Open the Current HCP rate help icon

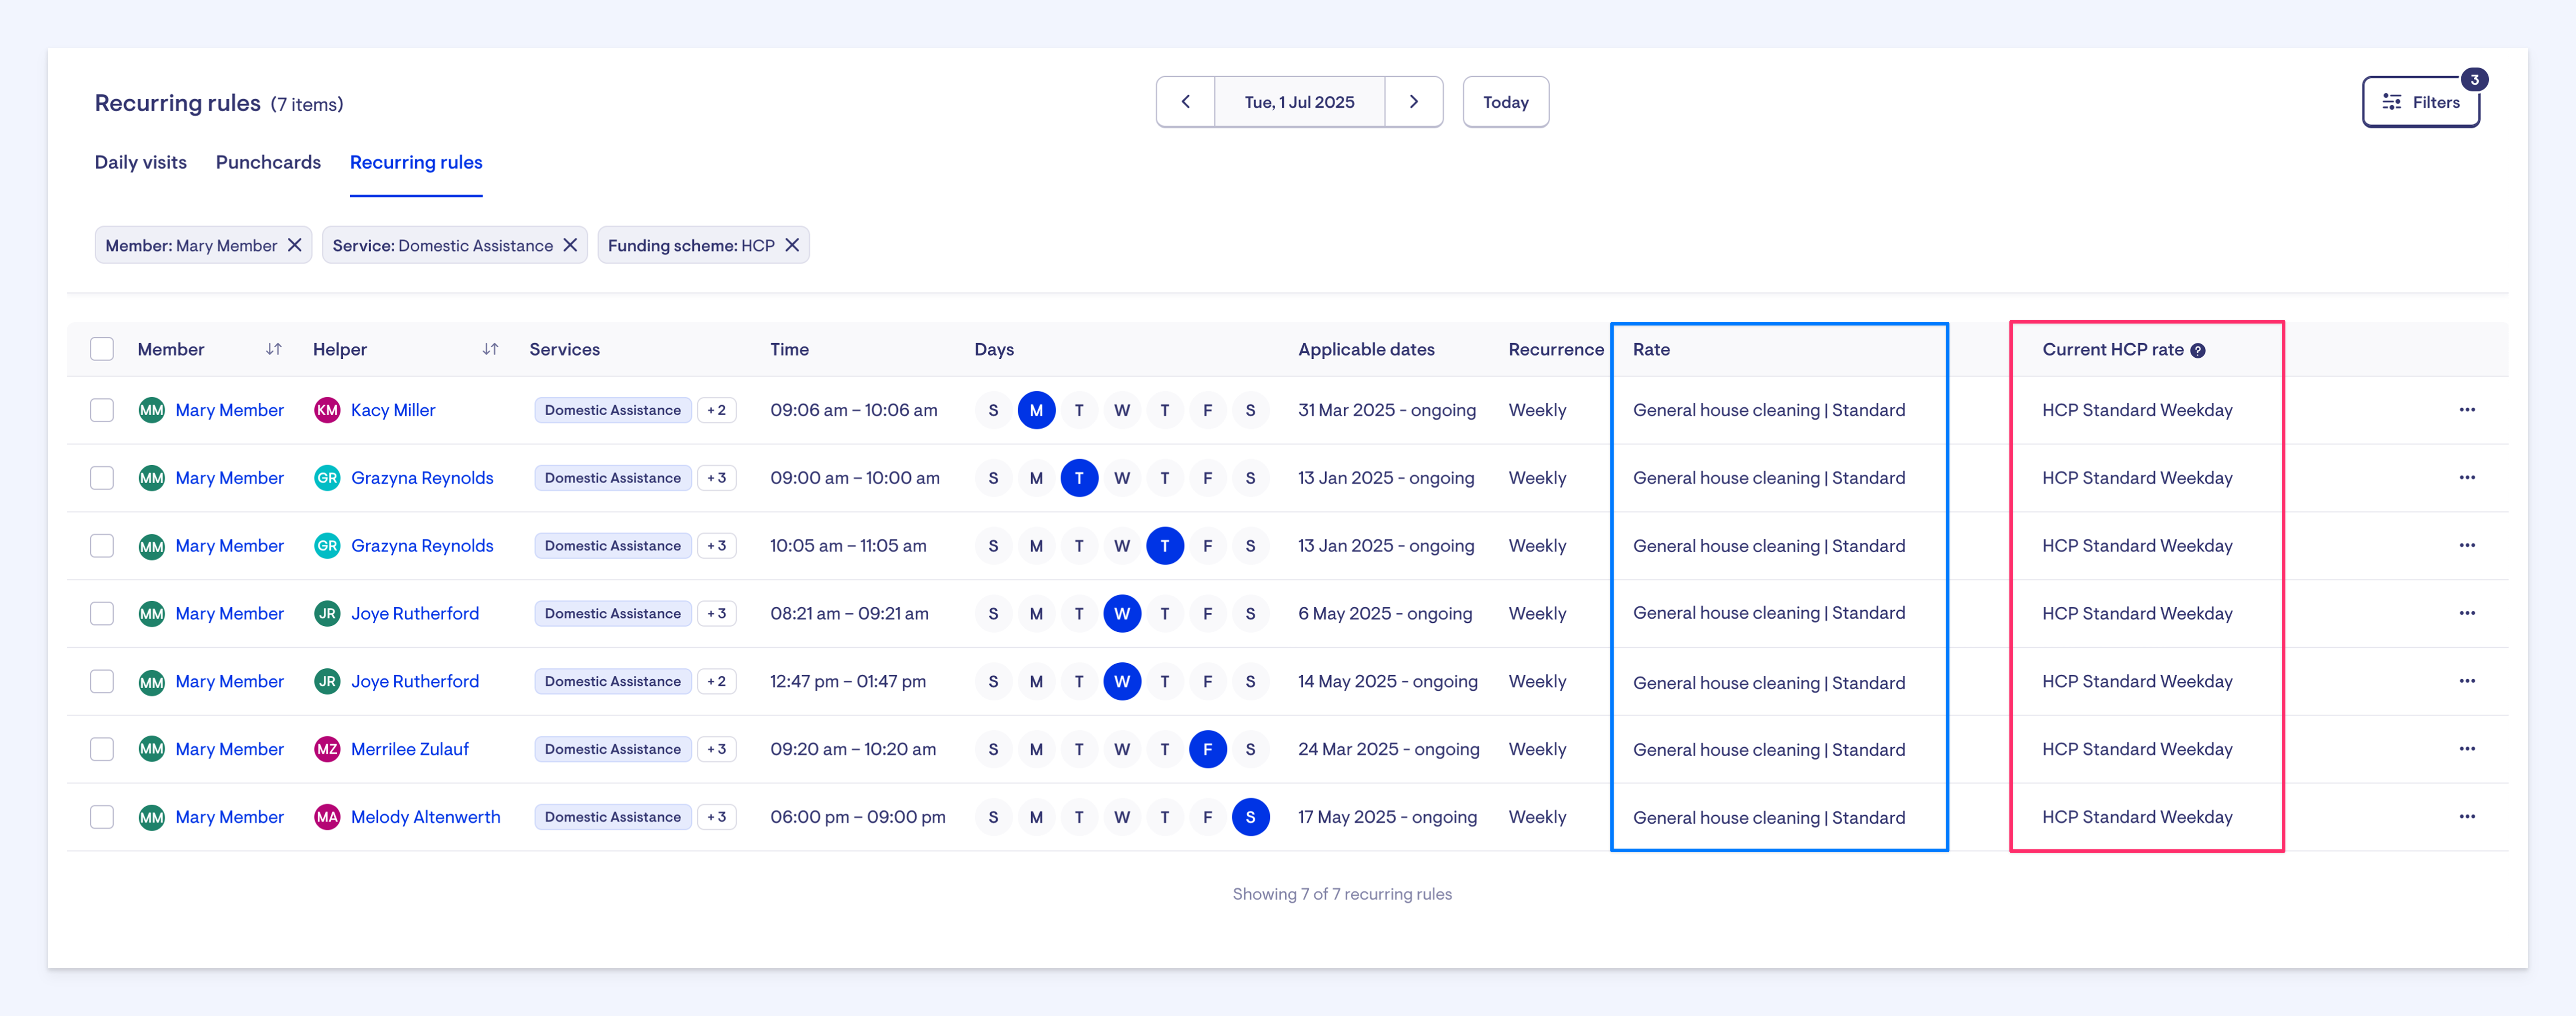[x=2198, y=350]
